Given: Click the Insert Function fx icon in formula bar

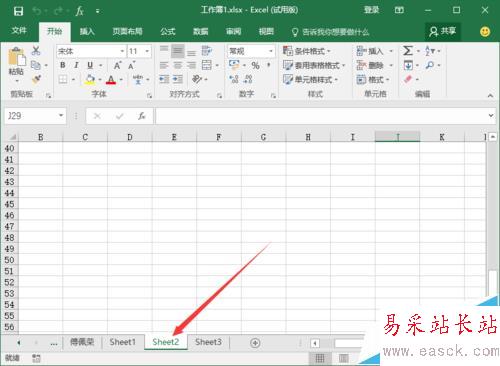Looking at the screenshot, I should [x=142, y=116].
